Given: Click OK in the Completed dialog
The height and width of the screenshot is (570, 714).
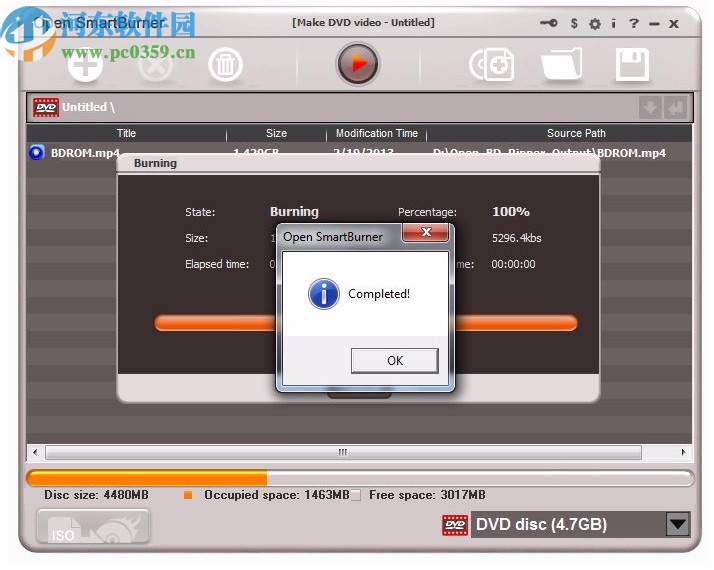Looking at the screenshot, I should [395, 361].
